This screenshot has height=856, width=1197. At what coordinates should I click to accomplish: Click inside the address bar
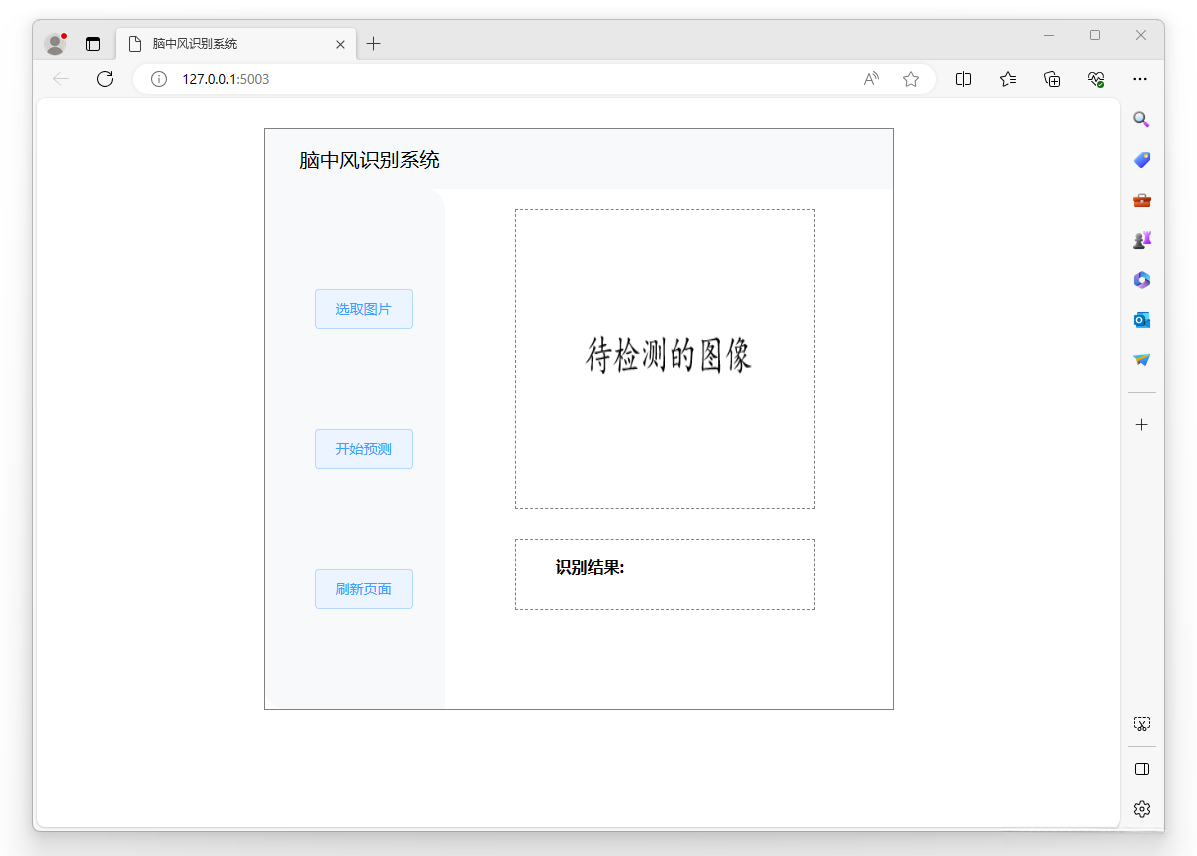(x=500, y=79)
